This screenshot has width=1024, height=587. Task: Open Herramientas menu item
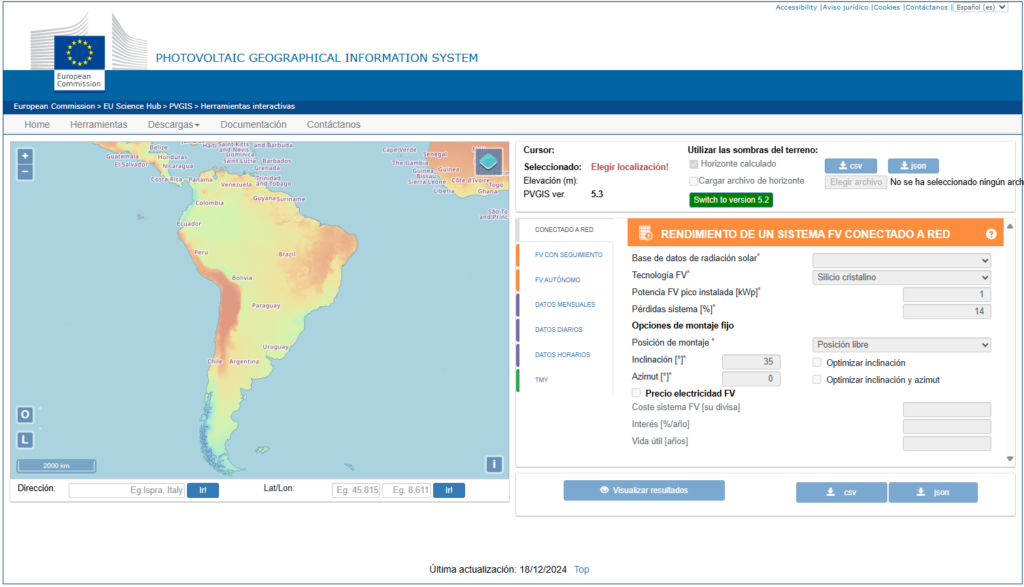pos(99,125)
